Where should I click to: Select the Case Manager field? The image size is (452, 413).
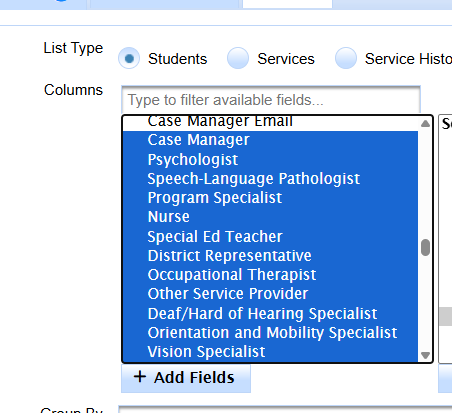[270, 140]
